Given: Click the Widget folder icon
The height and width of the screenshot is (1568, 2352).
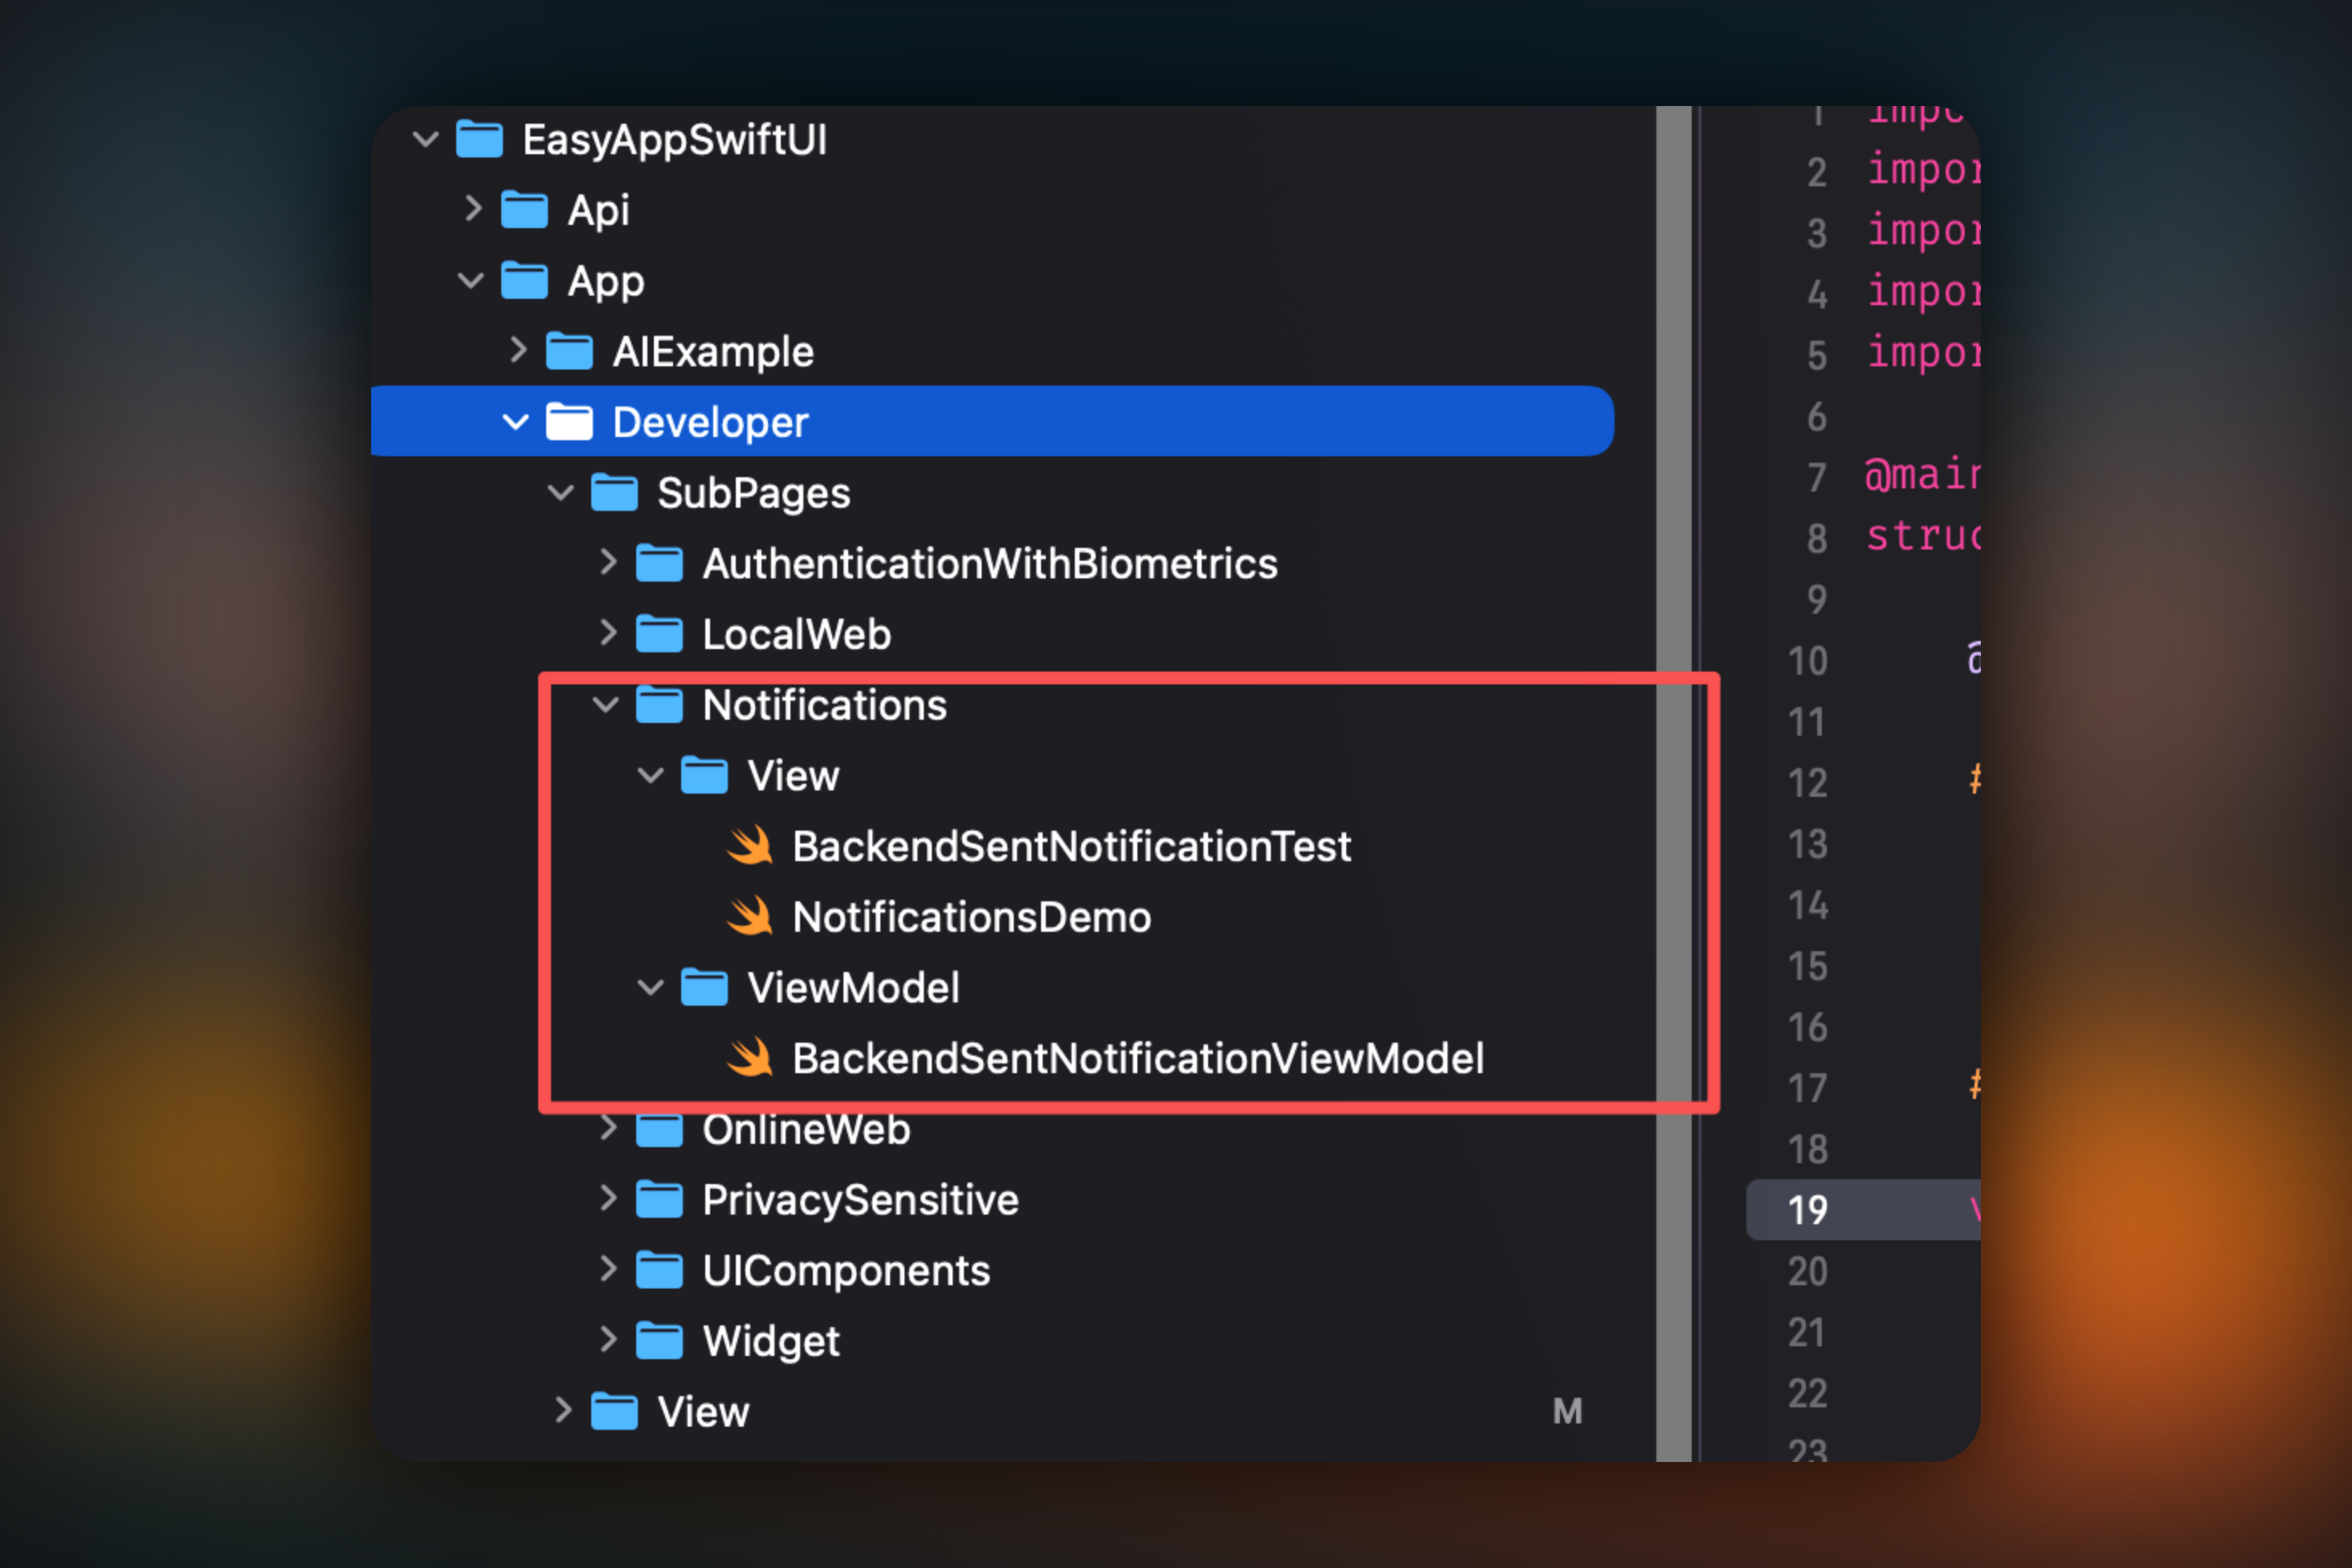Looking at the screenshot, I should 659,1341.
